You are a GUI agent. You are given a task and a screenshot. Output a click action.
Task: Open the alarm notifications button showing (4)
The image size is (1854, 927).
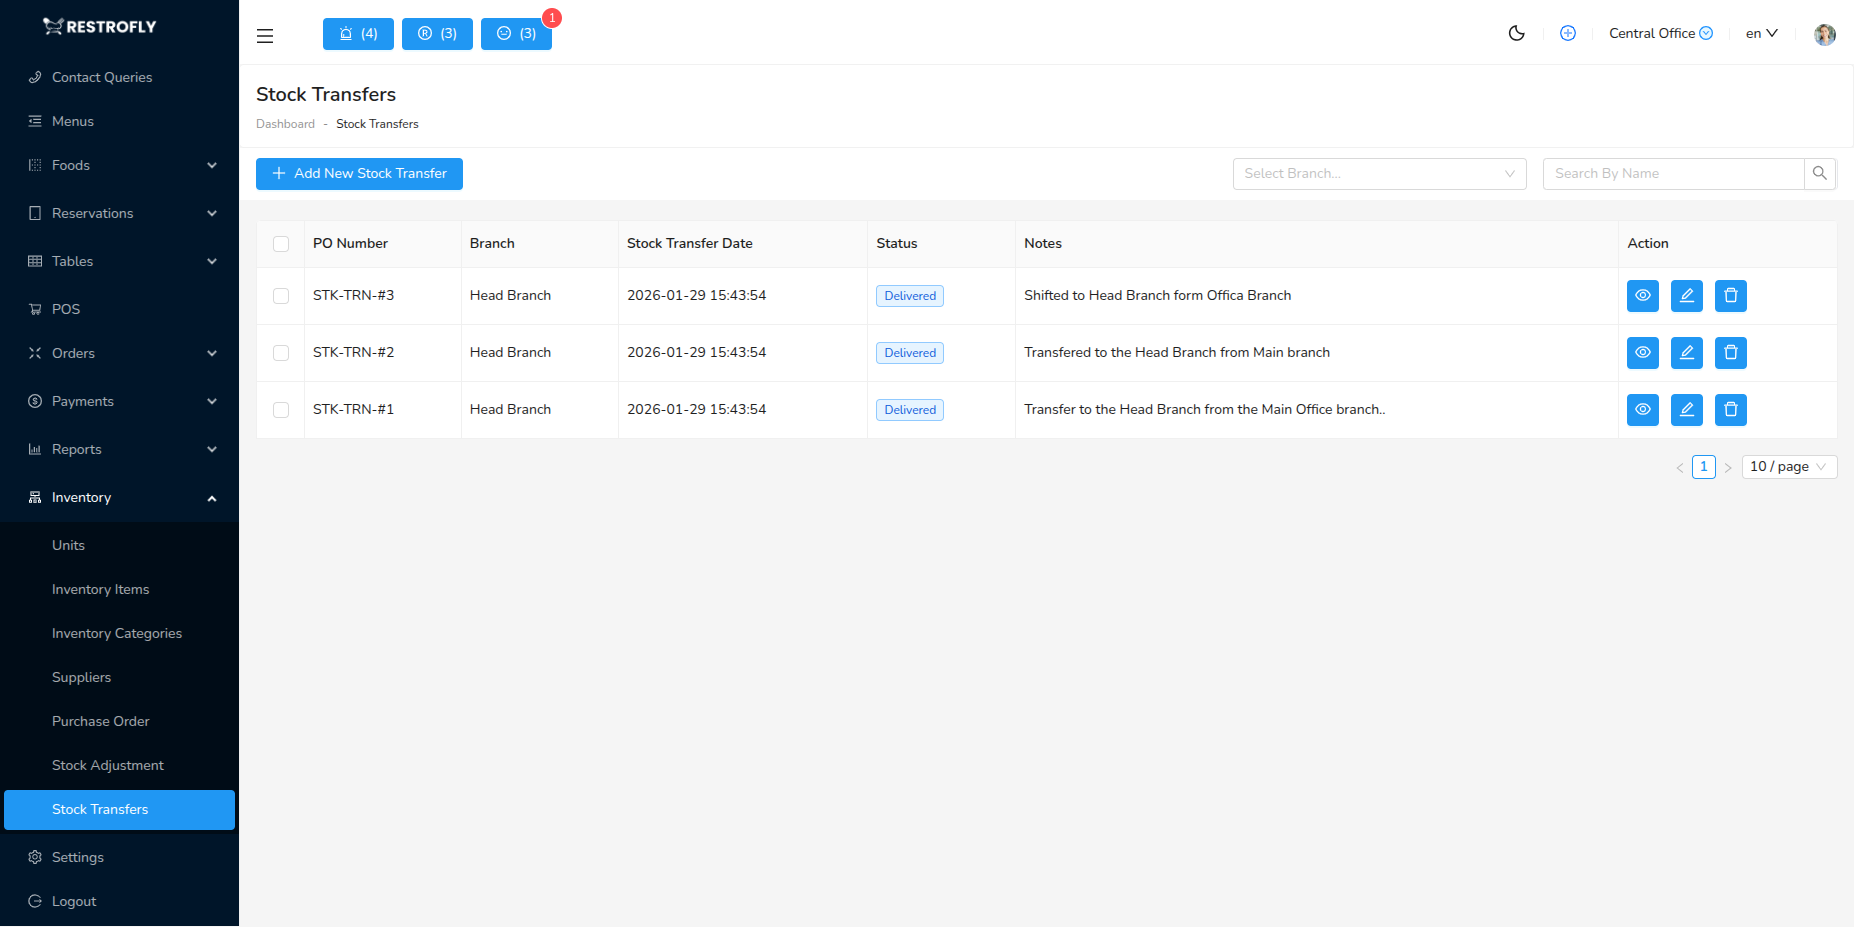click(x=358, y=33)
